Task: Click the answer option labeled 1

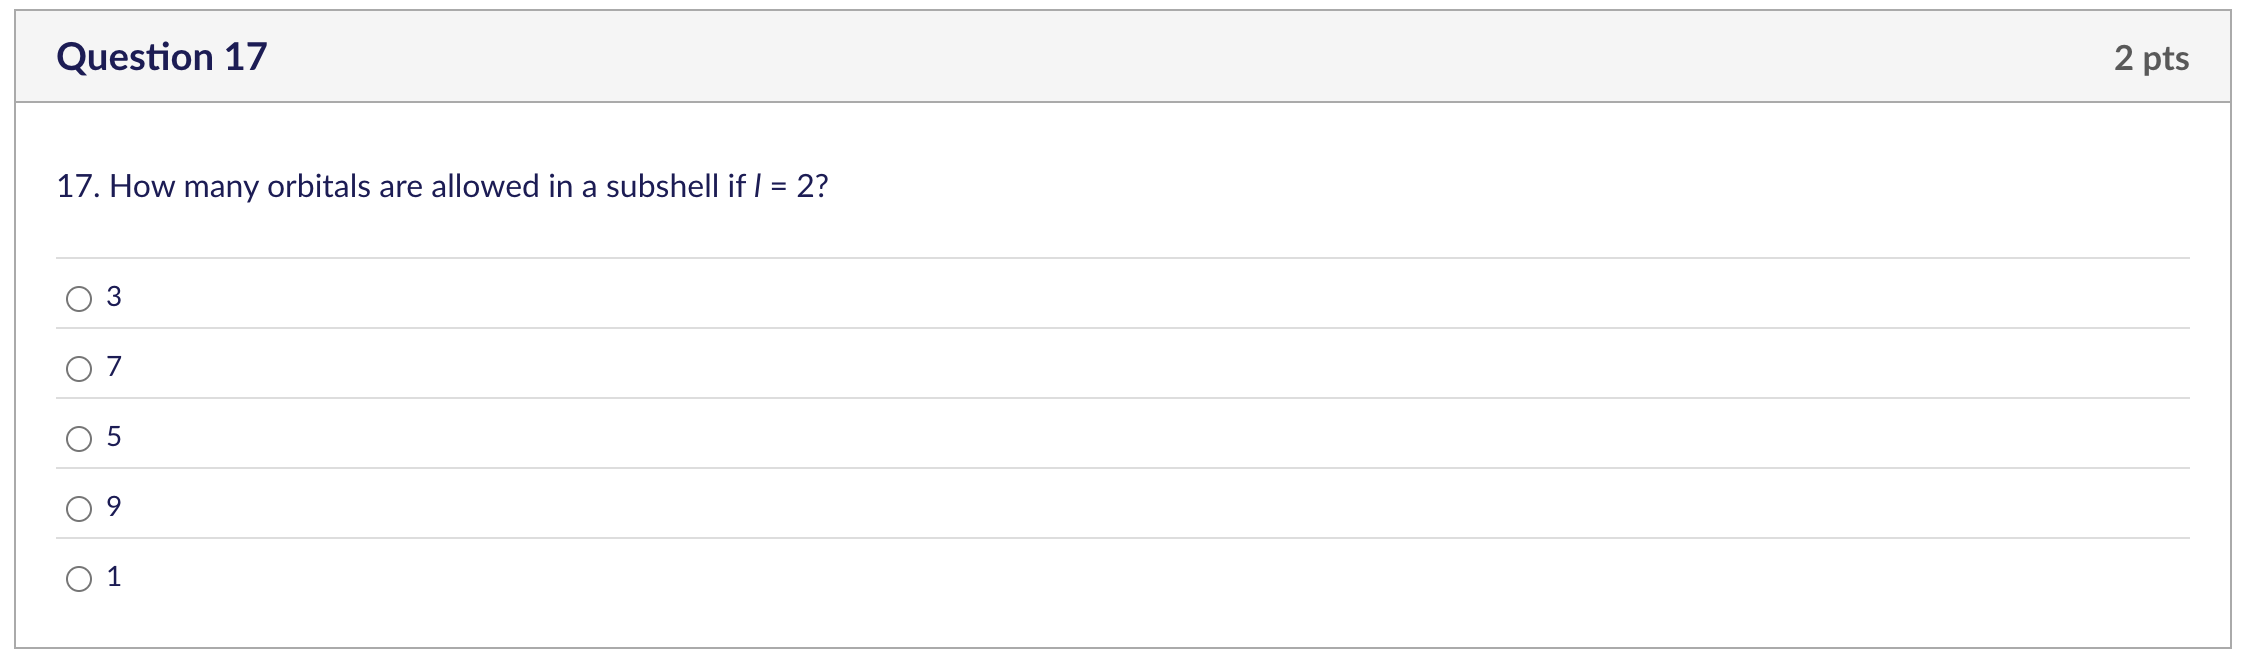Action: click(113, 576)
